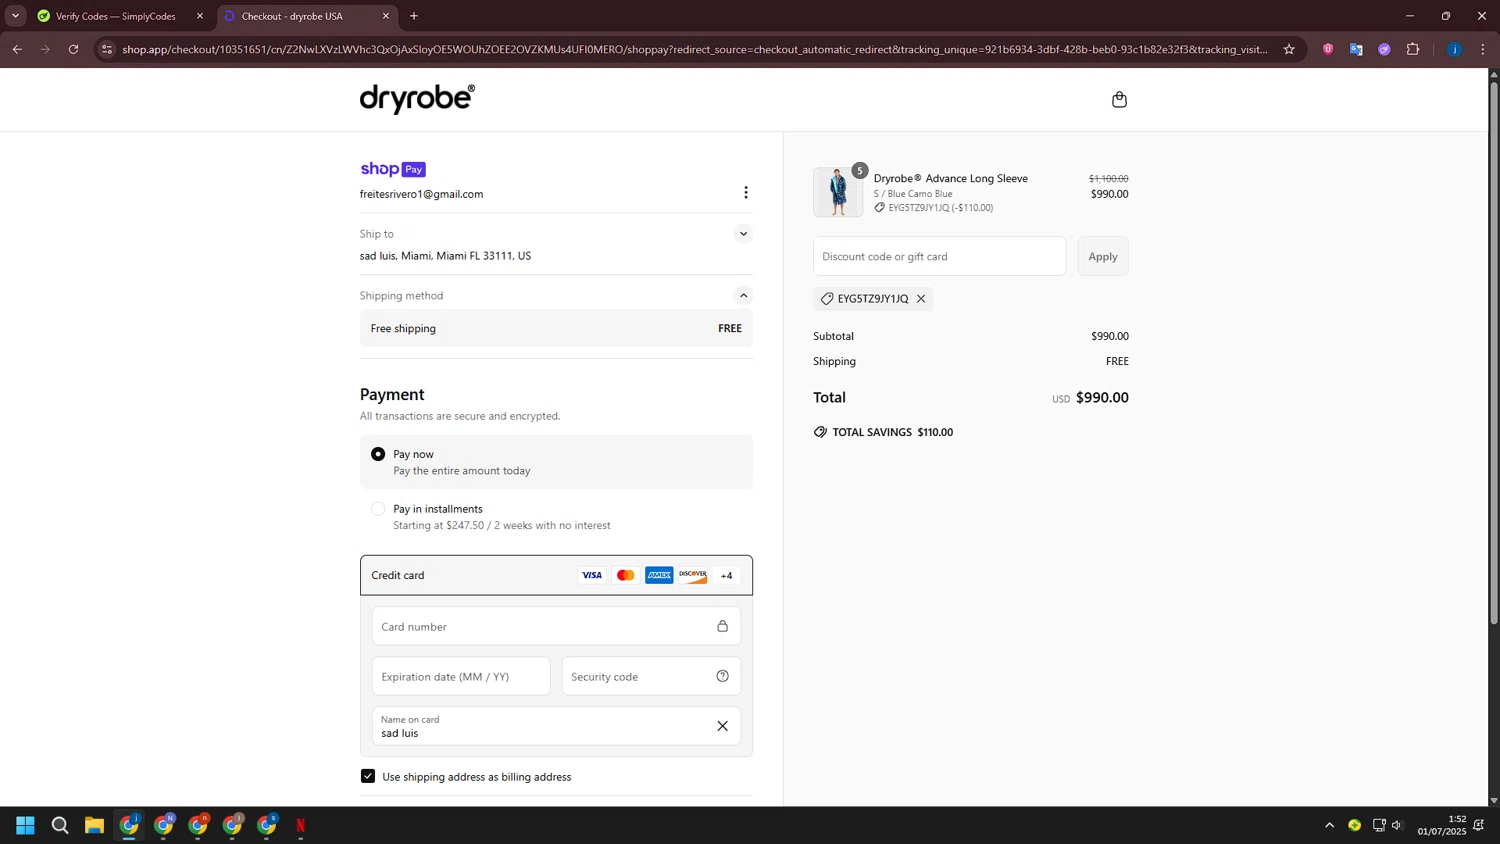This screenshot has height=844, width=1500.
Task: Collapse the Shipping method section
Action: click(743, 295)
